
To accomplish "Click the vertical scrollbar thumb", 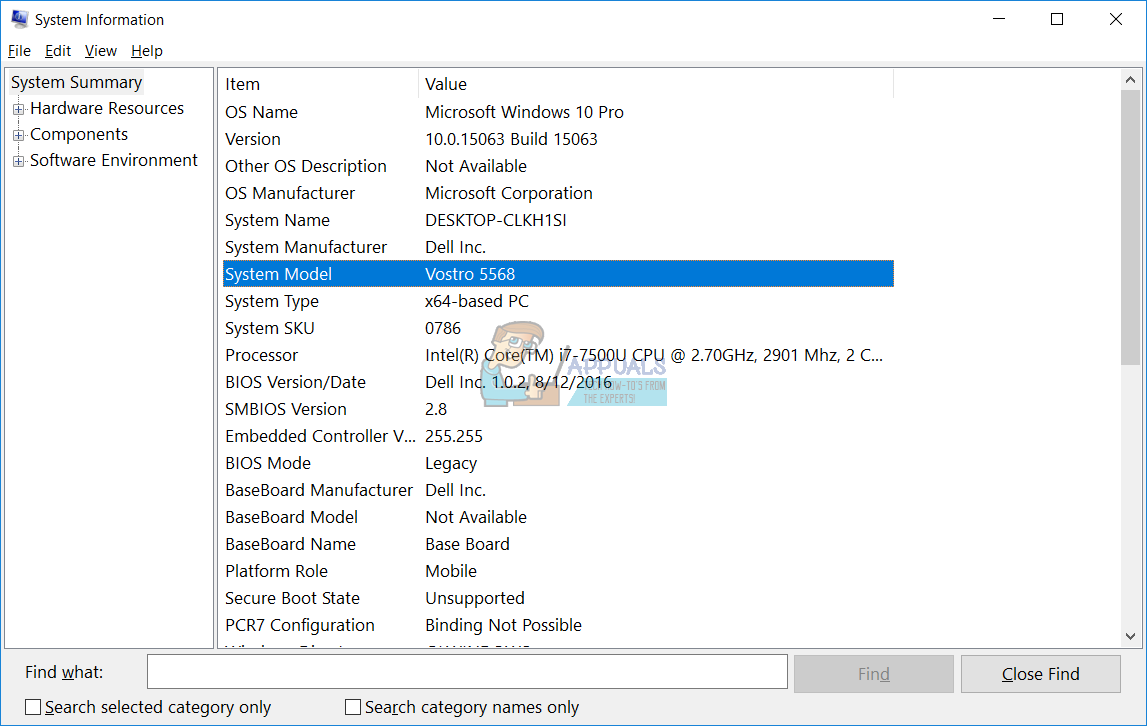I will click(1130, 227).
